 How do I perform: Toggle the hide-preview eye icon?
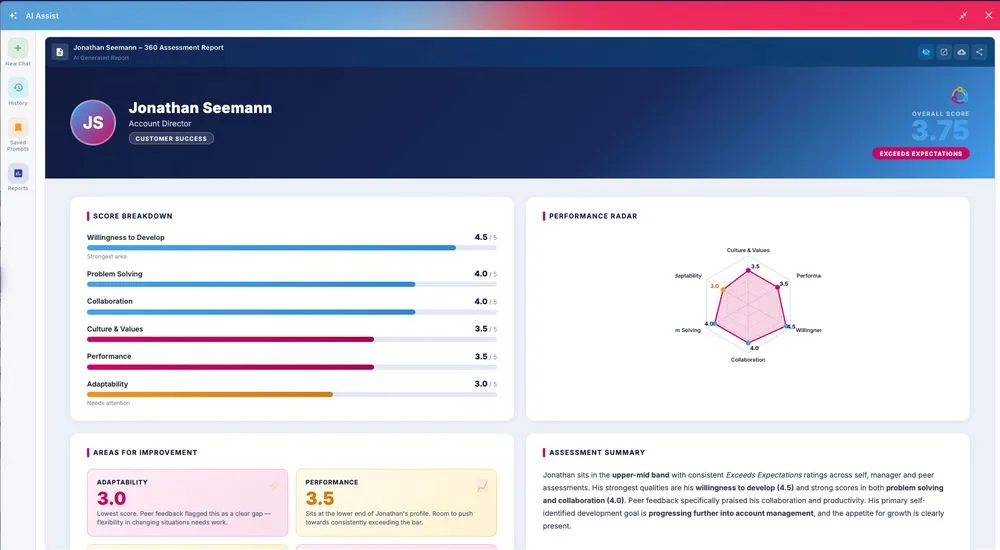coord(926,52)
